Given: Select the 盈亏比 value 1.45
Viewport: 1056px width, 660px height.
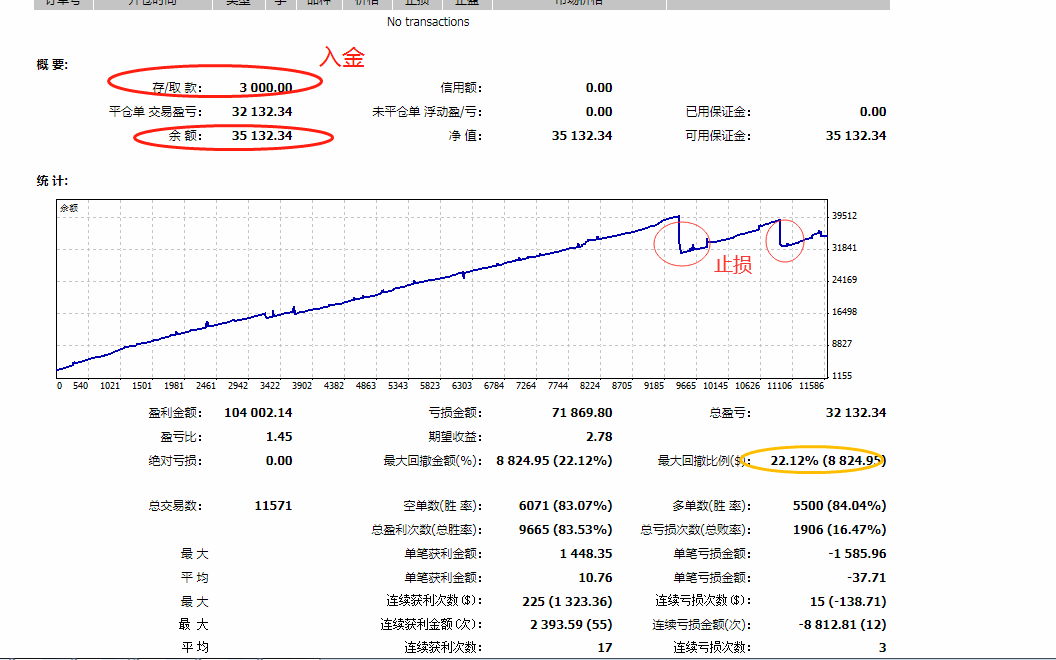Looking at the screenshot, I should (279, 437).
